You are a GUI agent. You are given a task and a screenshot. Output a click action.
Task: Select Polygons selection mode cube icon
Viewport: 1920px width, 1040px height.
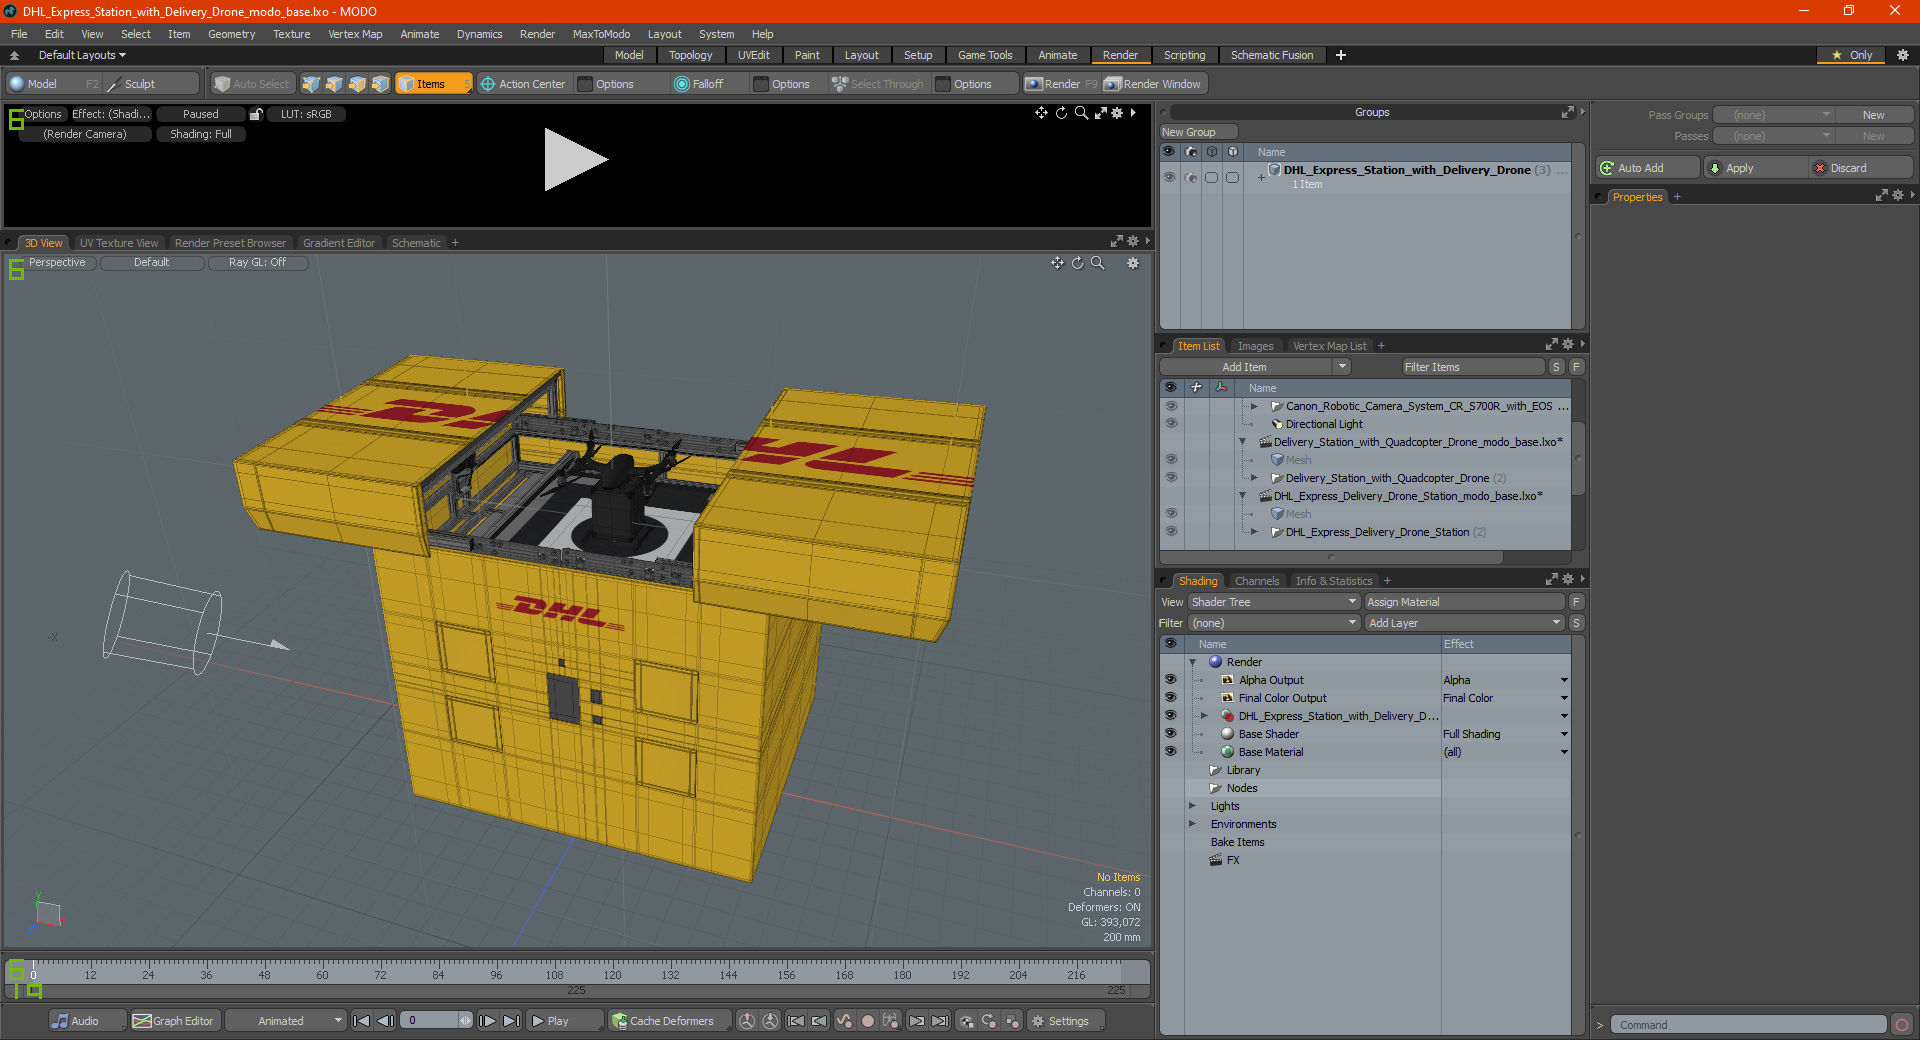[357, 84]
